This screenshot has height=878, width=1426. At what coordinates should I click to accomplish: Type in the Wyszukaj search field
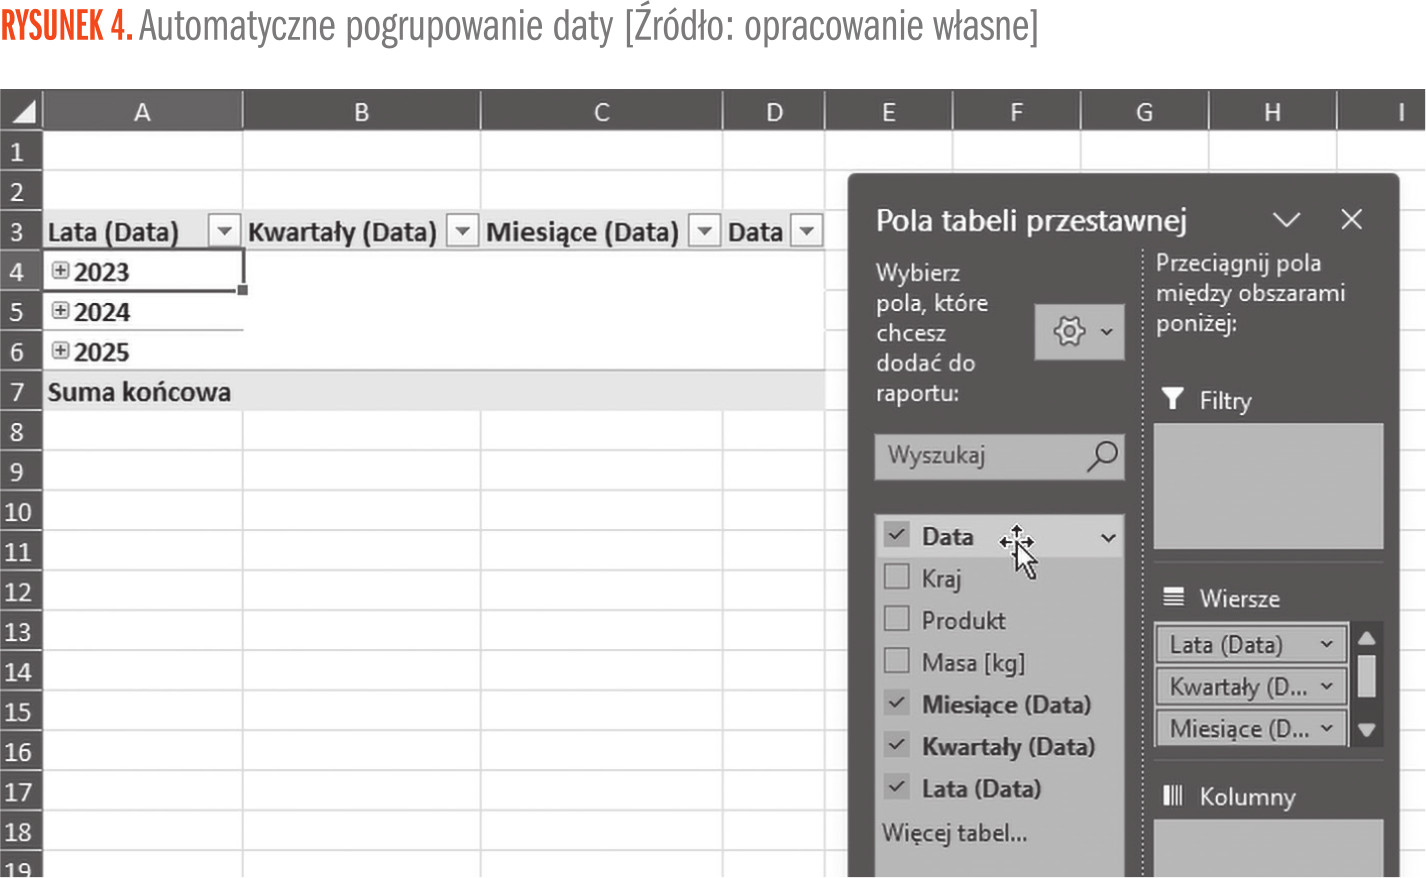click(x=980, y=456)
